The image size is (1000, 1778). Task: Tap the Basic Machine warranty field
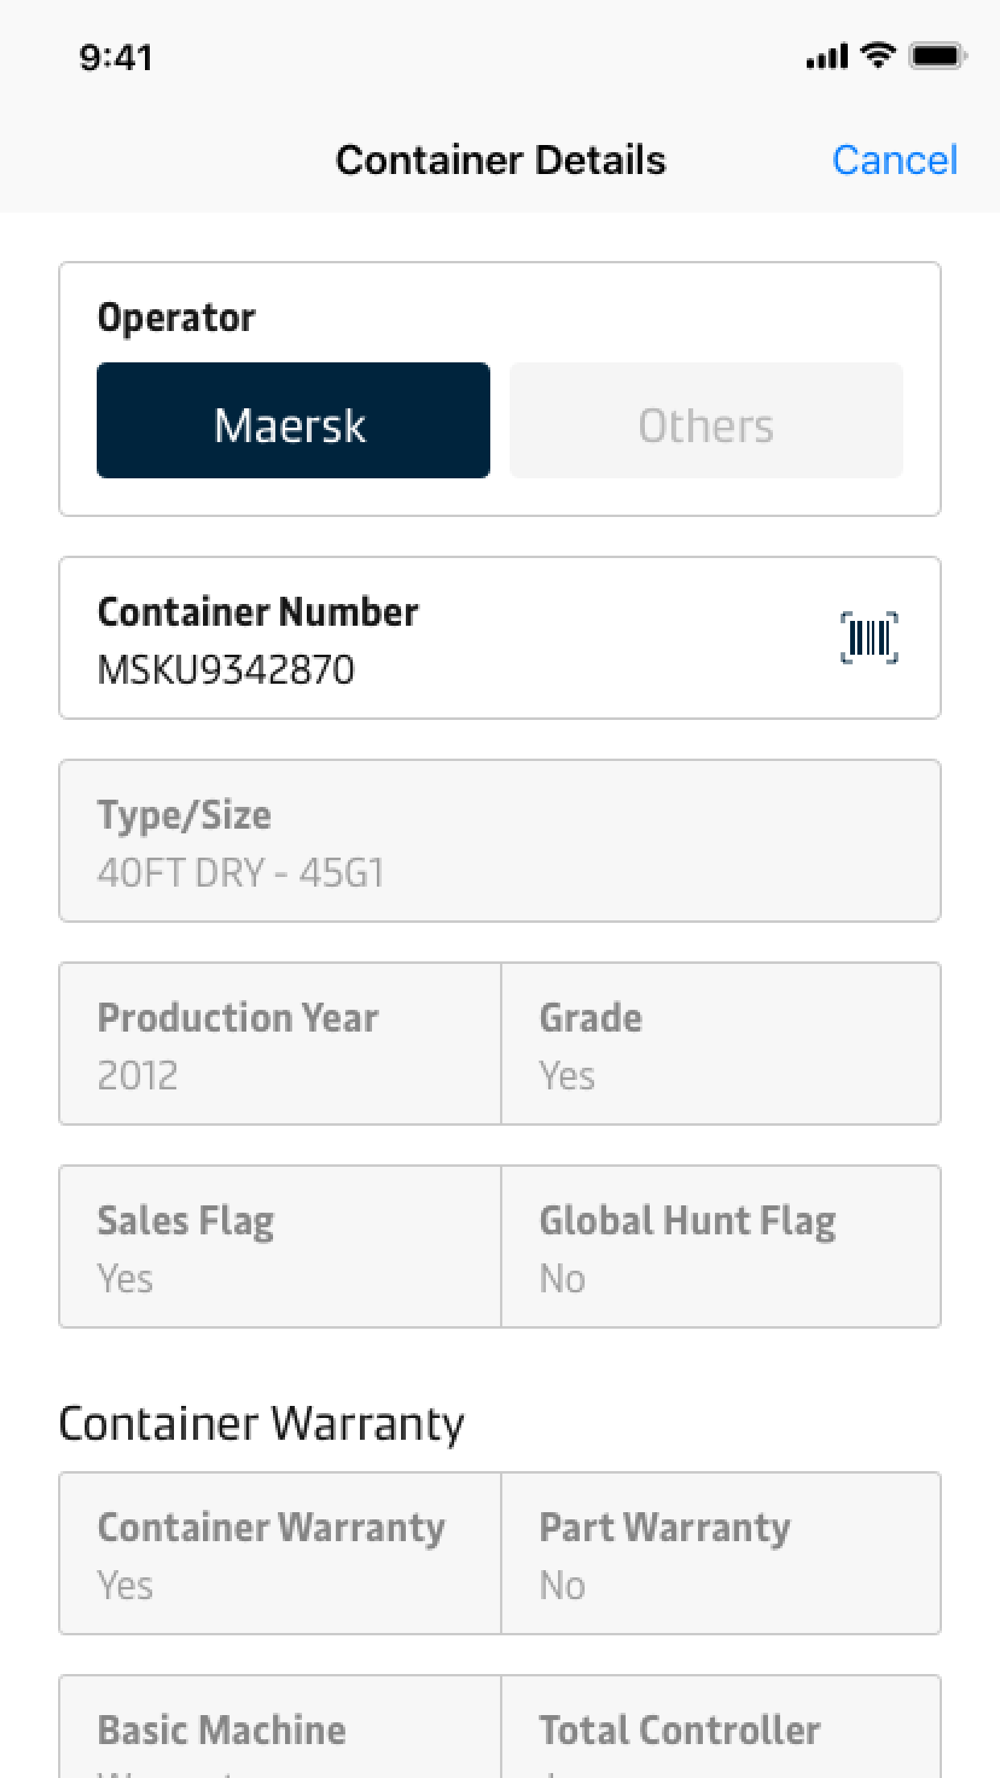280,1732
